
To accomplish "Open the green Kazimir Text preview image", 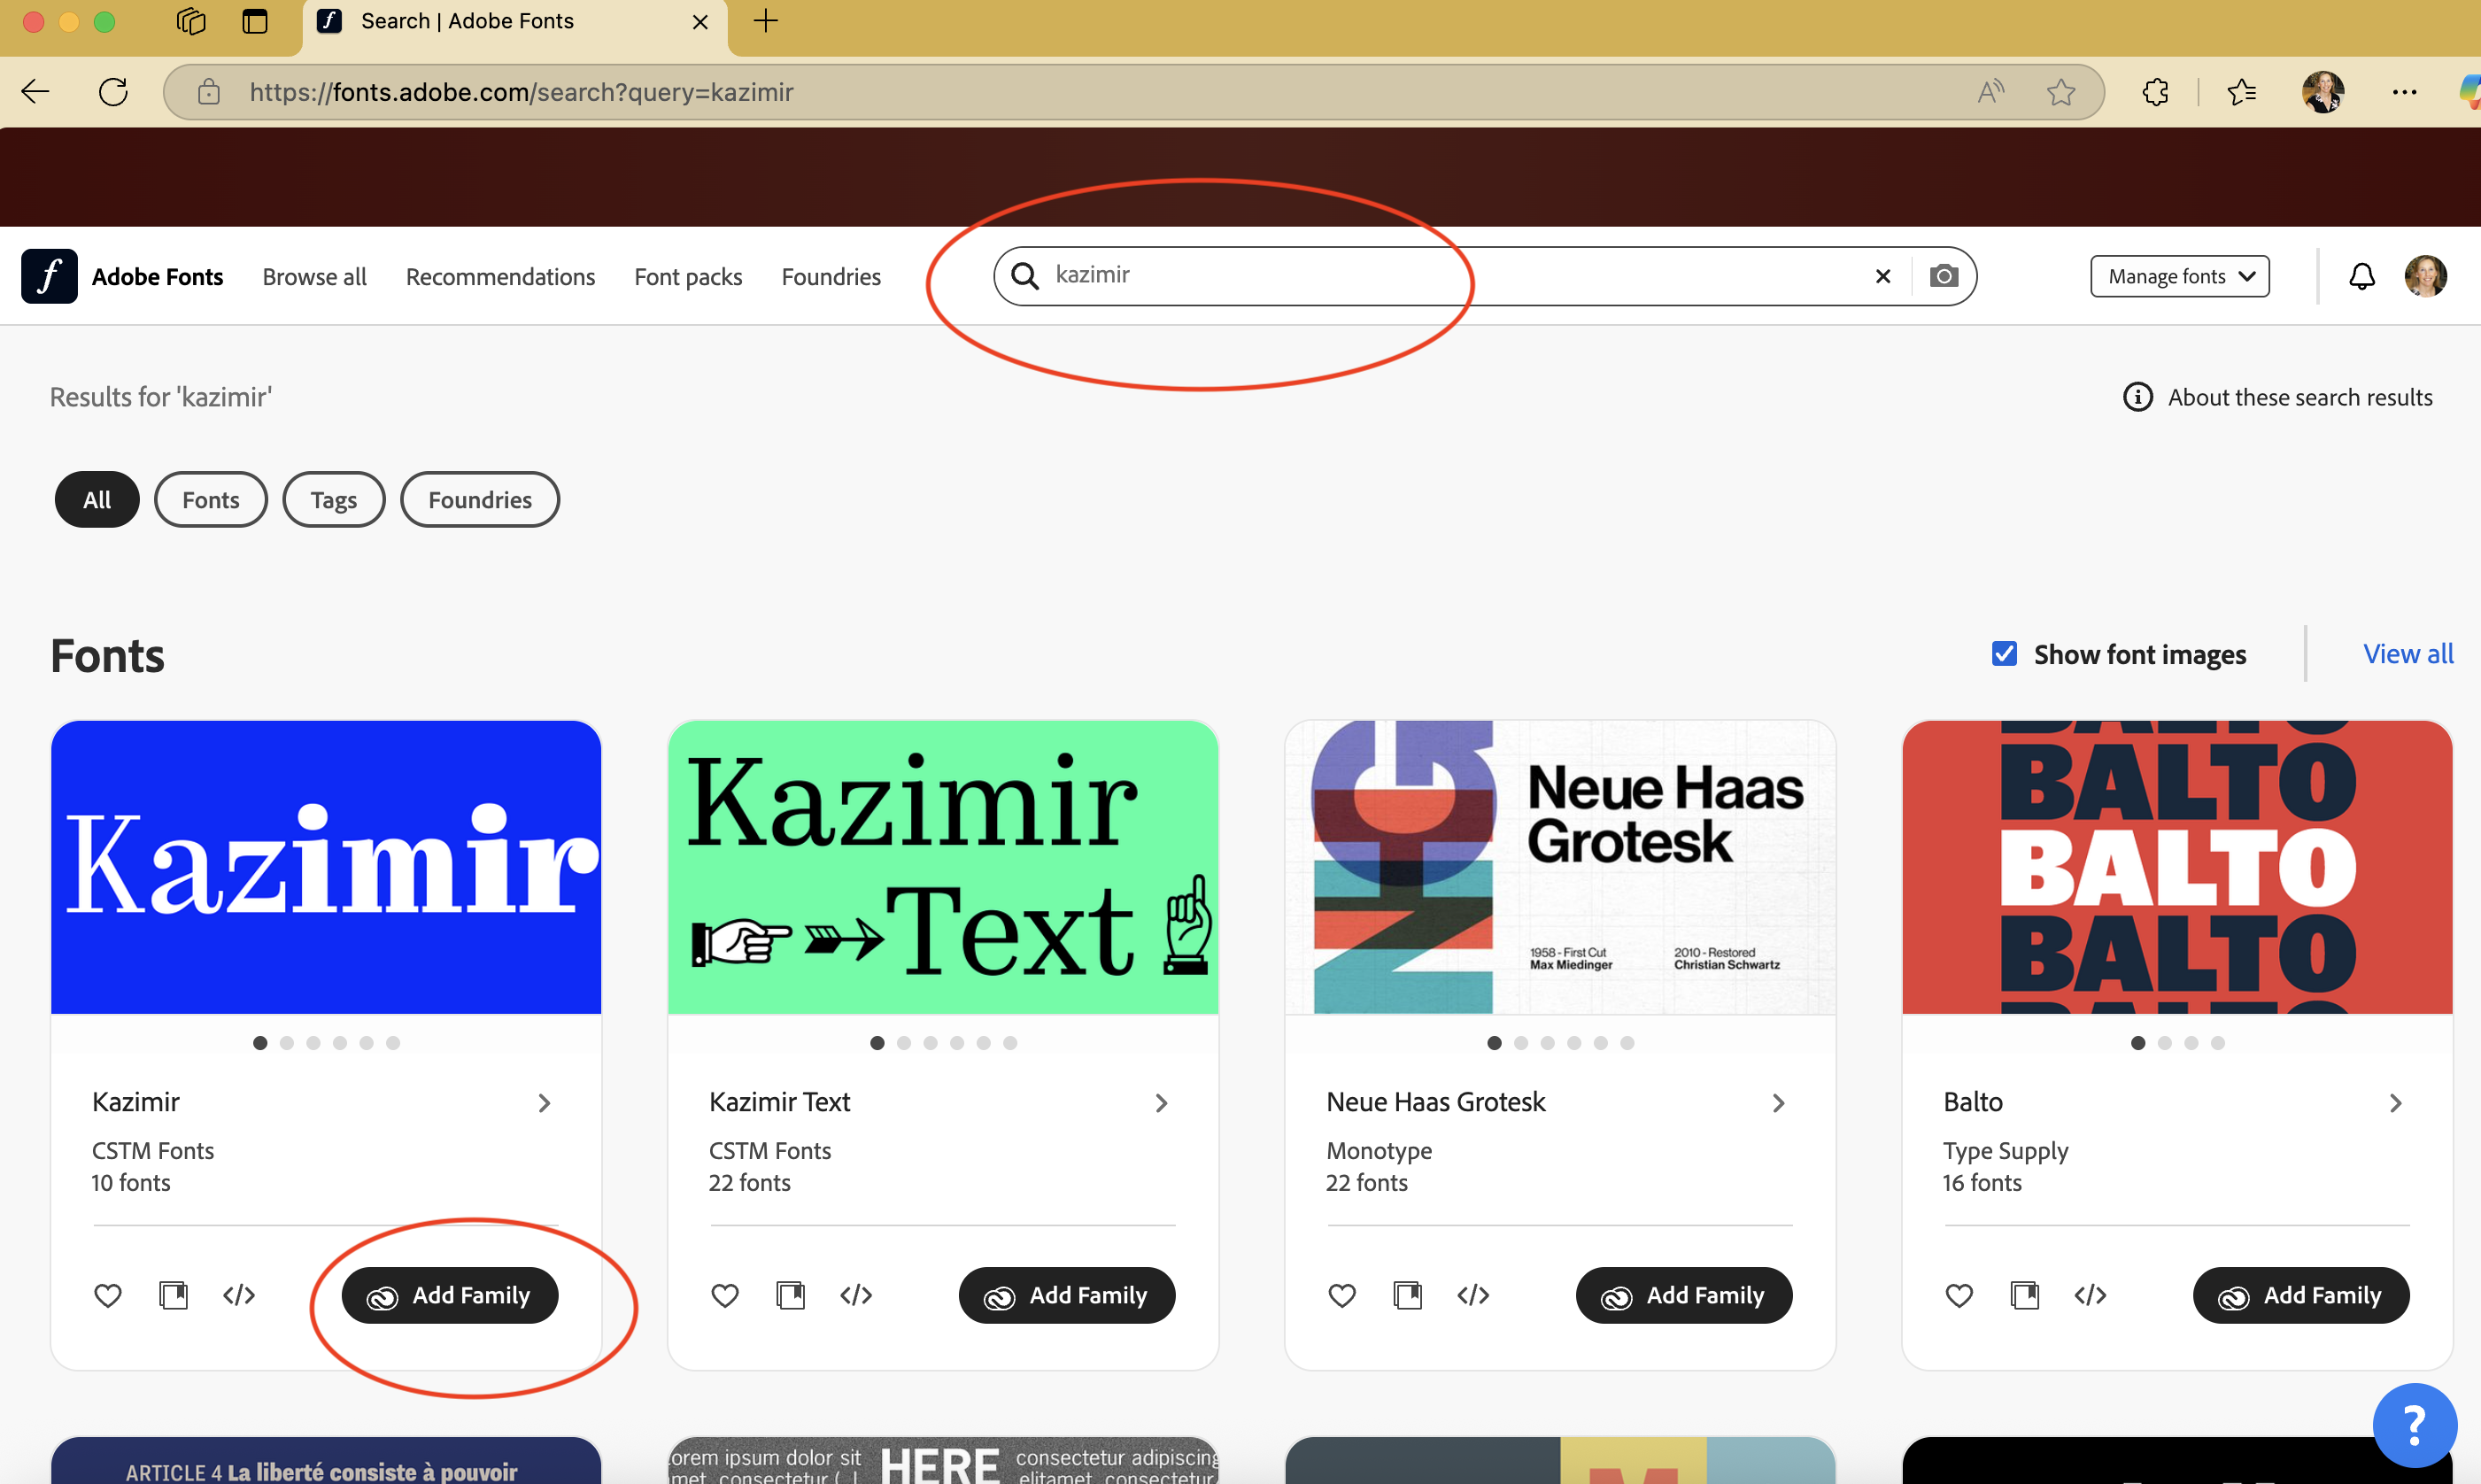I will coord(943,867).
